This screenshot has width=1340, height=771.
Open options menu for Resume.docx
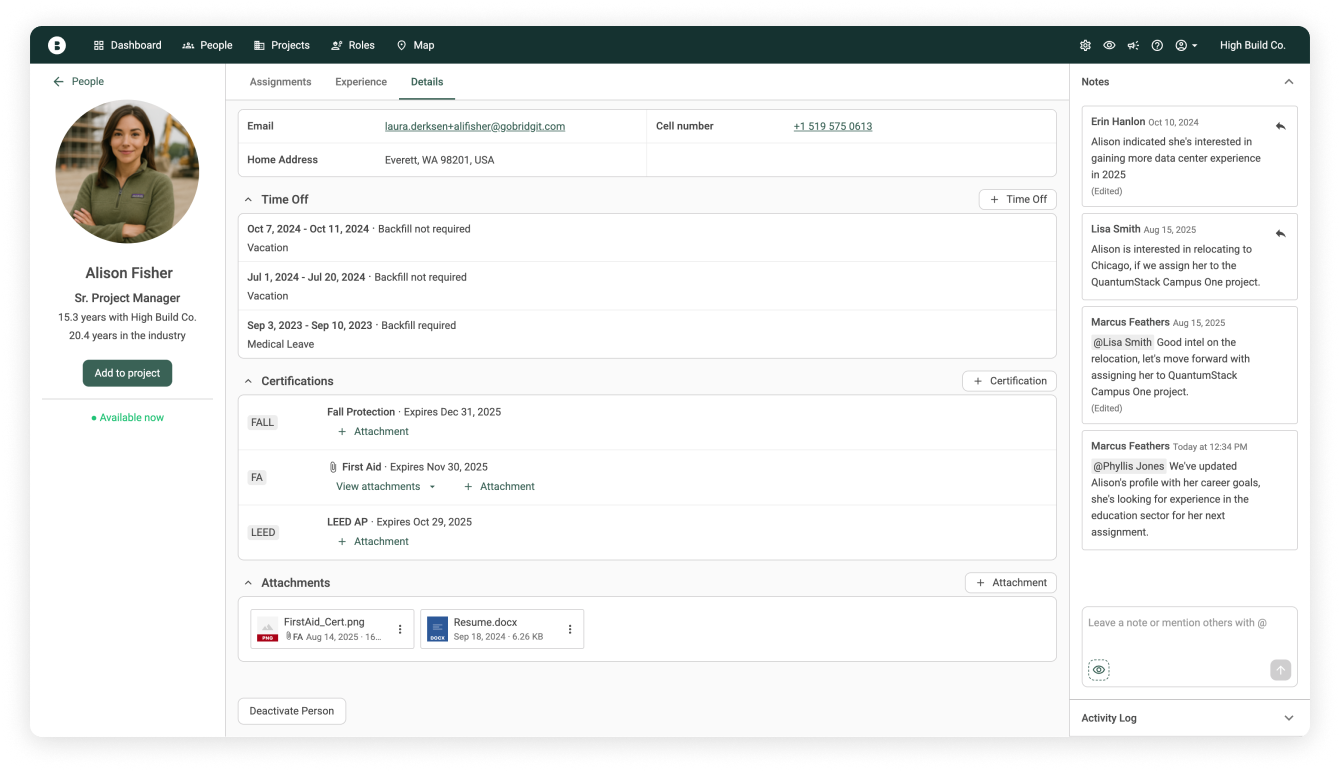(x=570, y=629)
